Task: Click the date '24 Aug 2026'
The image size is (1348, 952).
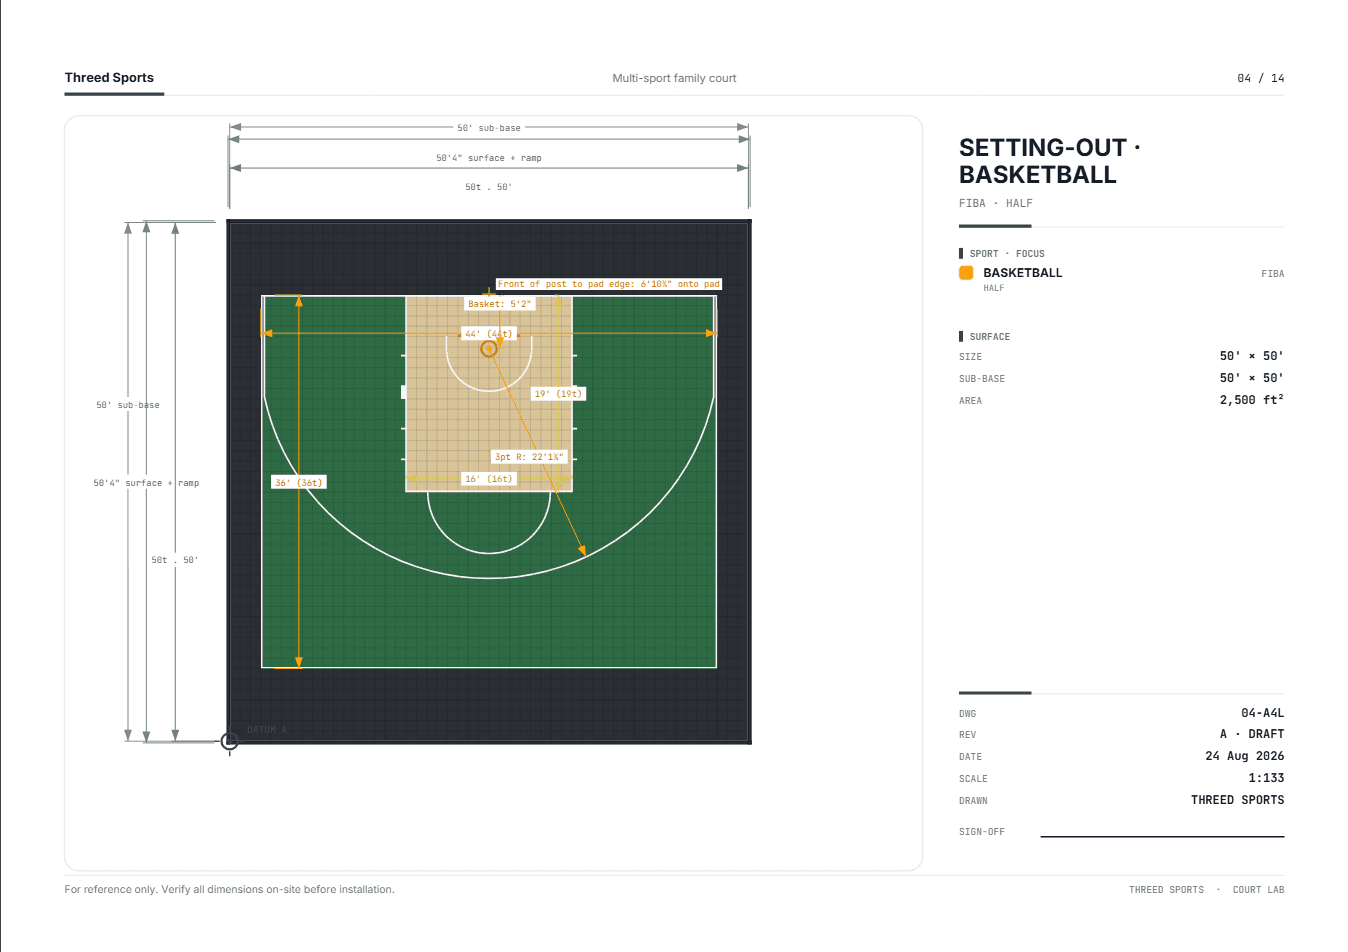Action: (1244, 756)
